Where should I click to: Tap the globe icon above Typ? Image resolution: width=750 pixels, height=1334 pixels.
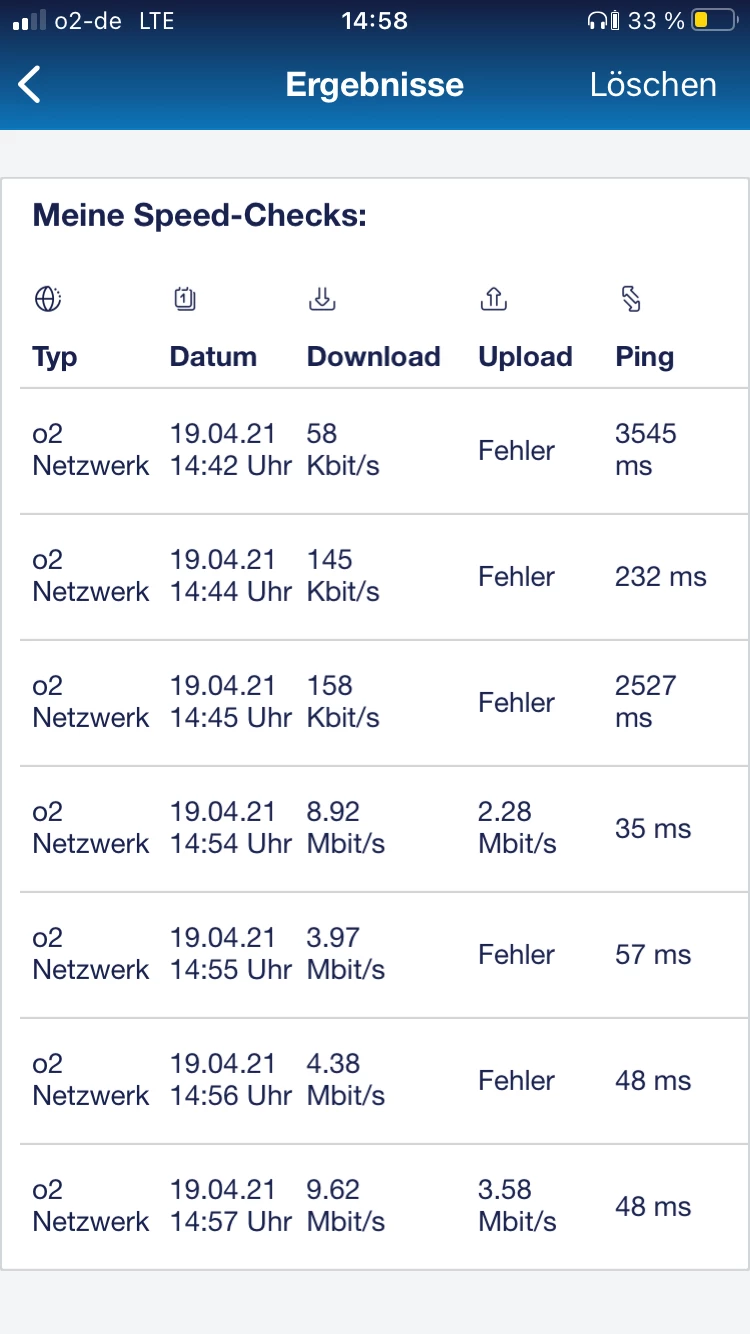[48, 299]
